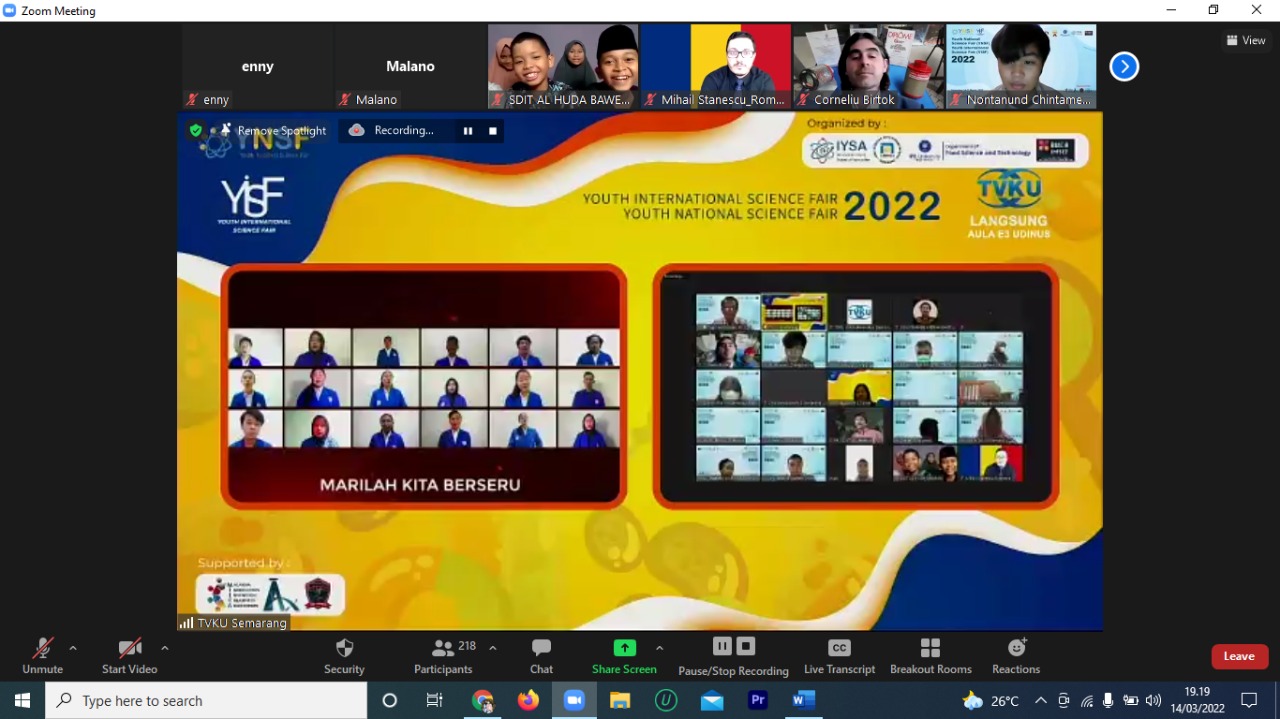
Task: Open the Chat panel
Action: click(541, 655)
